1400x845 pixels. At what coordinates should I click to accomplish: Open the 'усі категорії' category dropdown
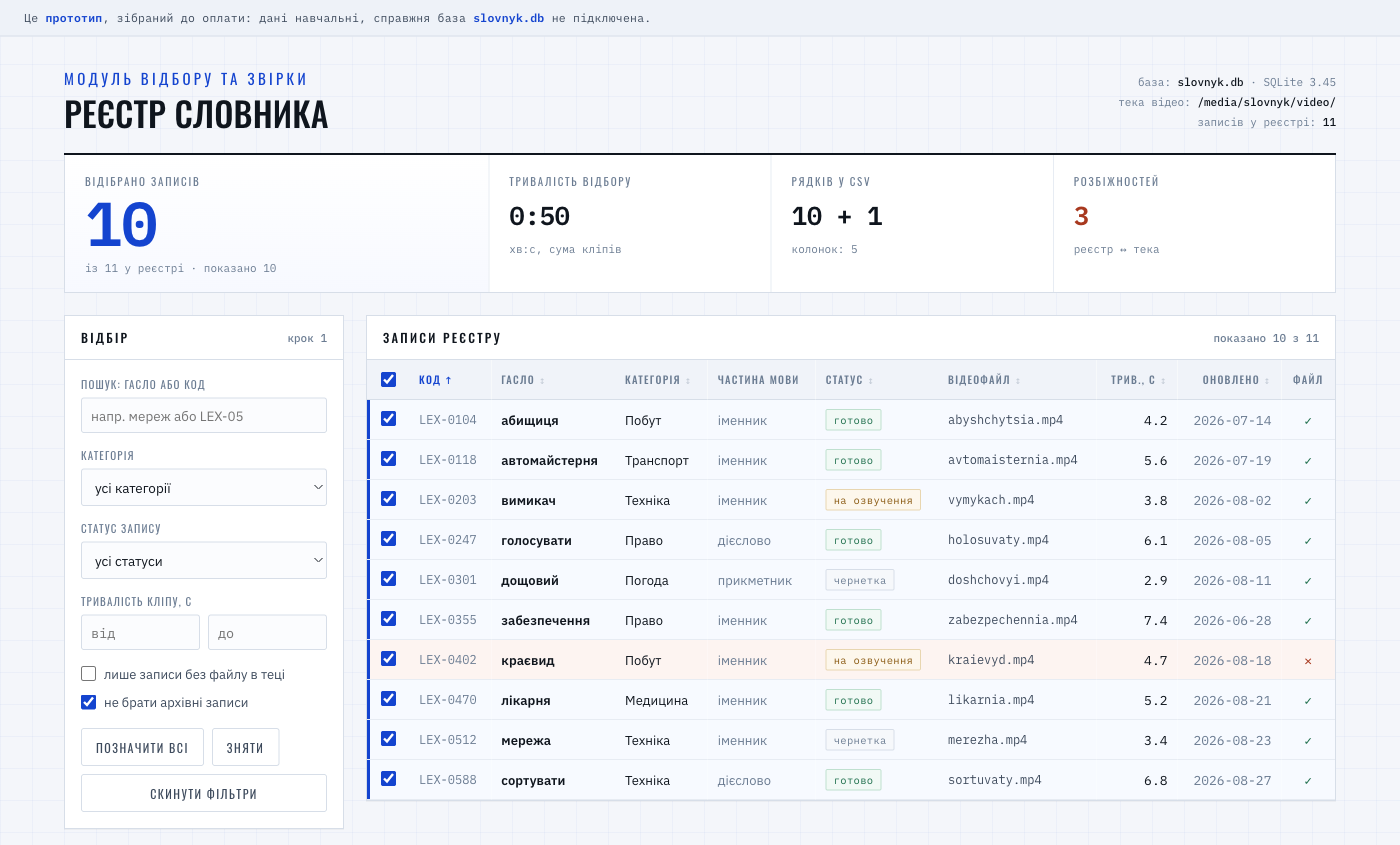[x=204, y=488]
